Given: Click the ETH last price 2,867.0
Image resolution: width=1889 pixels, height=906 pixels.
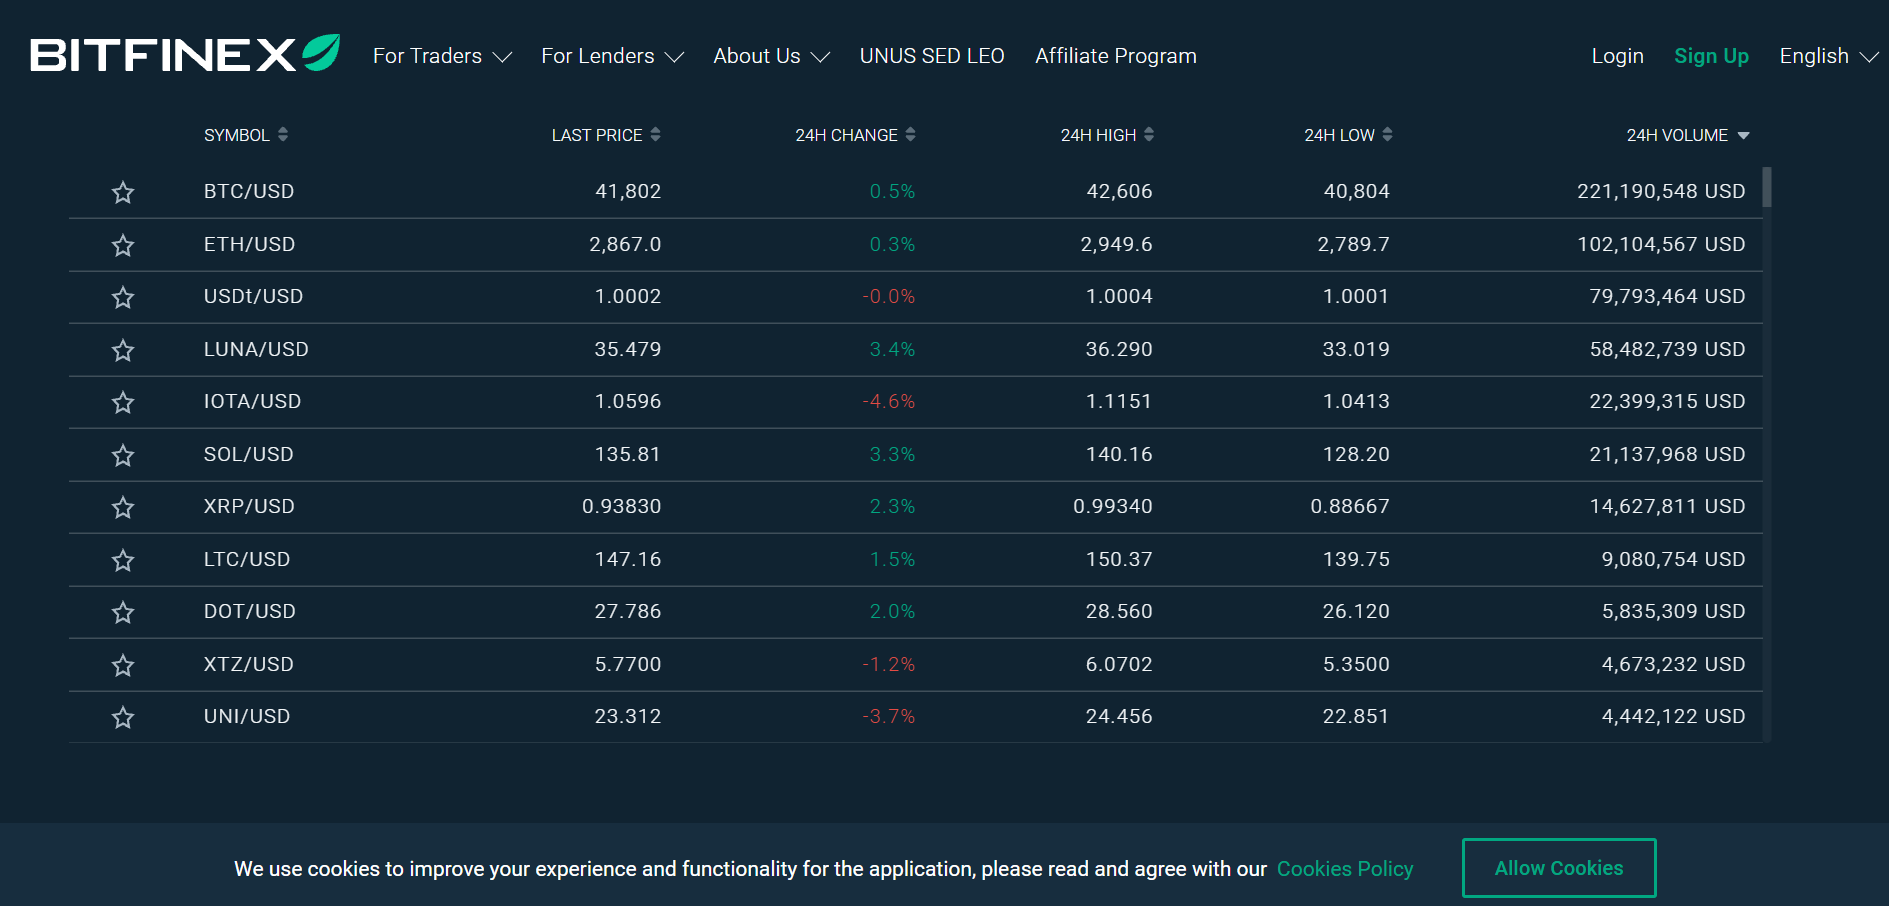Looking at the screenshot, I should pos(625,244).
